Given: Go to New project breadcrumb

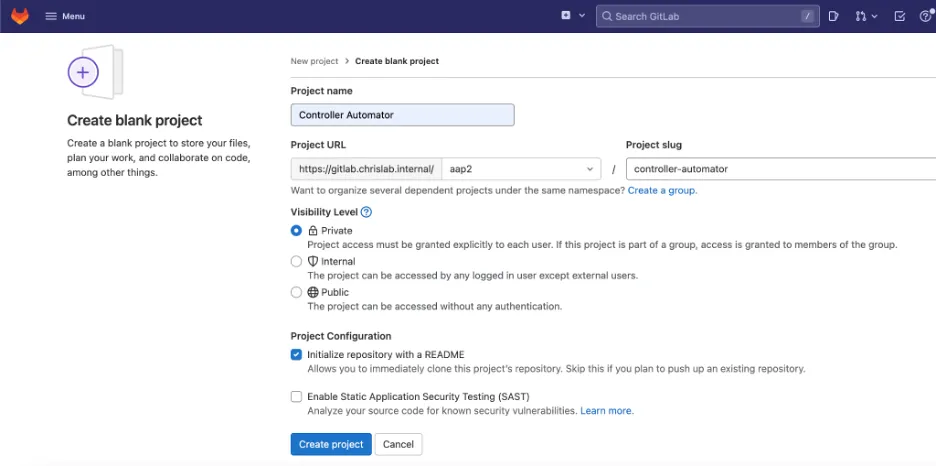Looking at the screenshot, I should click(314, 61).
